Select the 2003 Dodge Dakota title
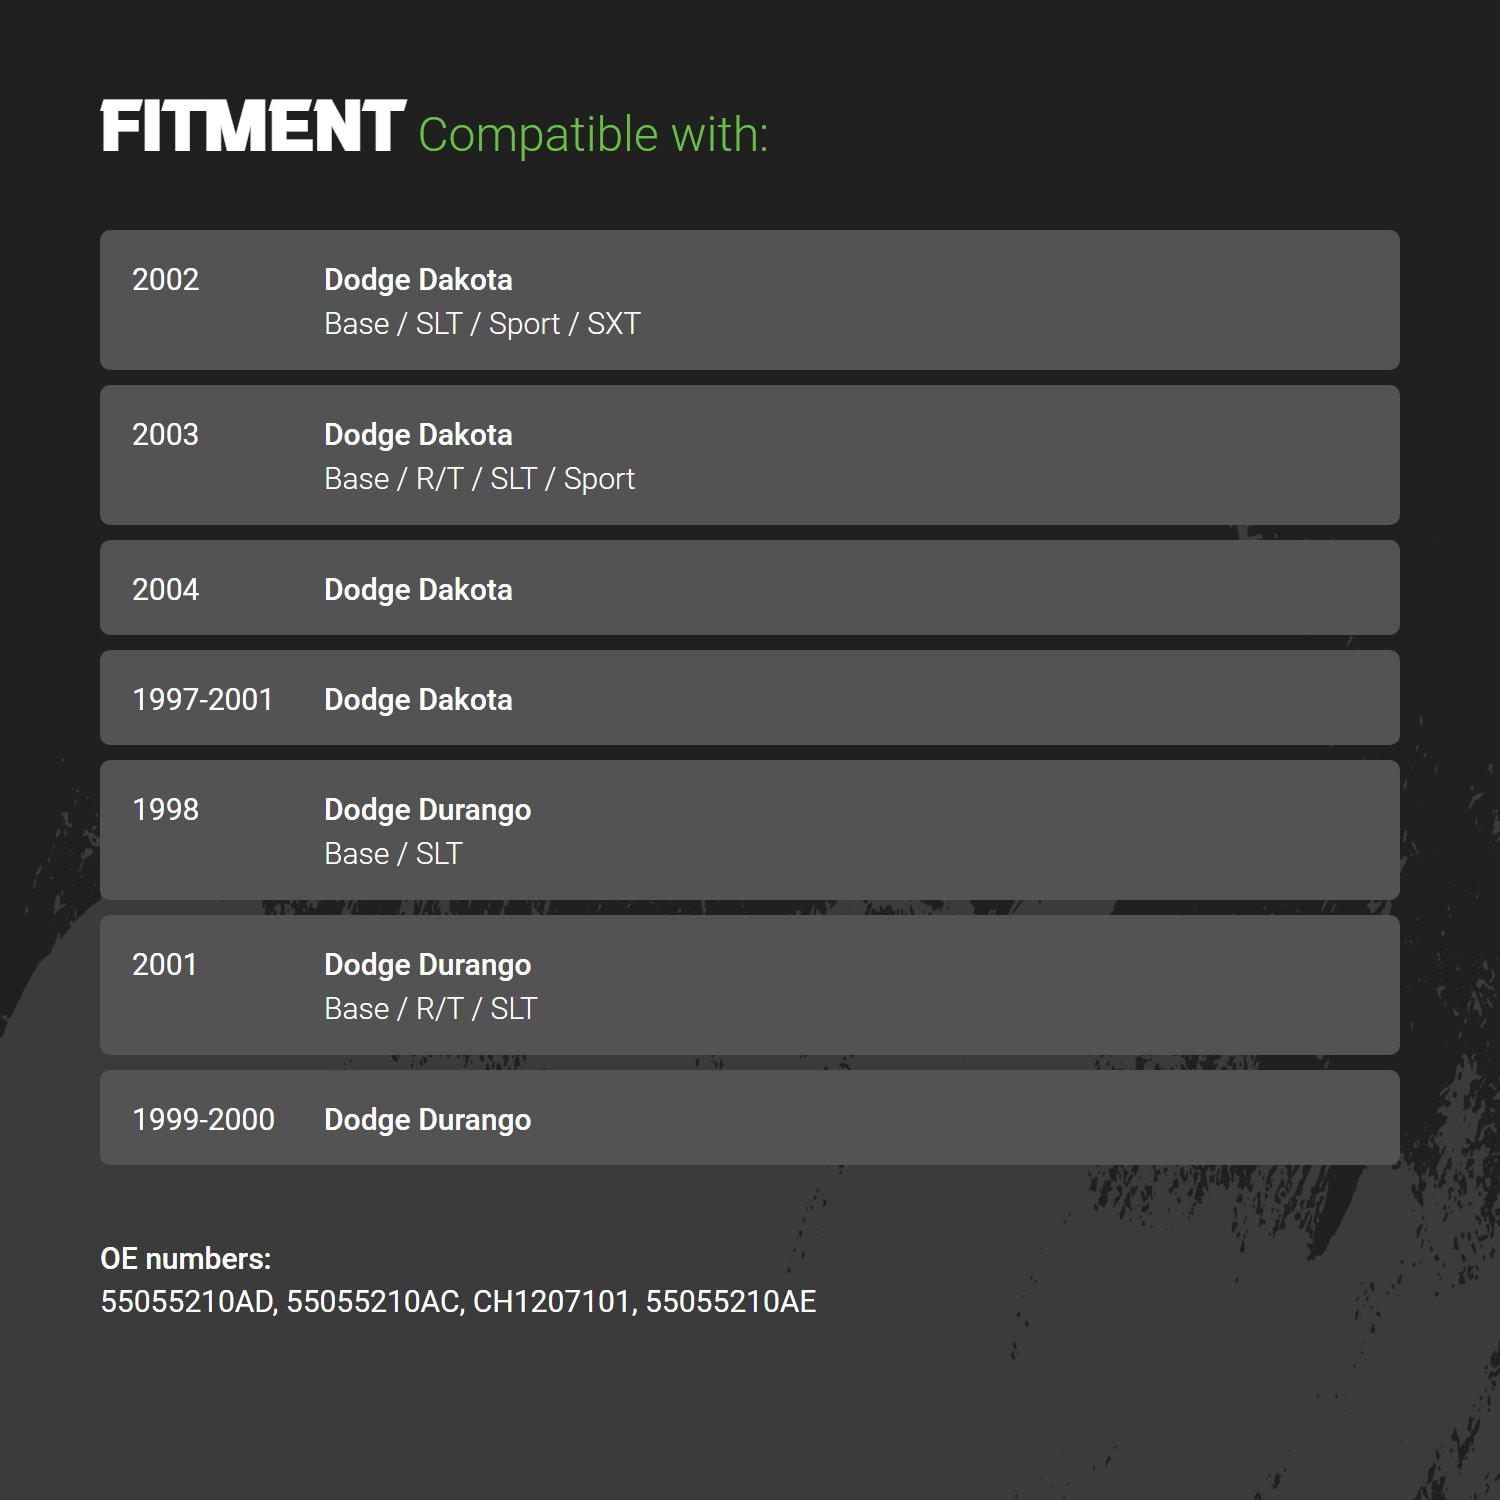 [418, 435]
